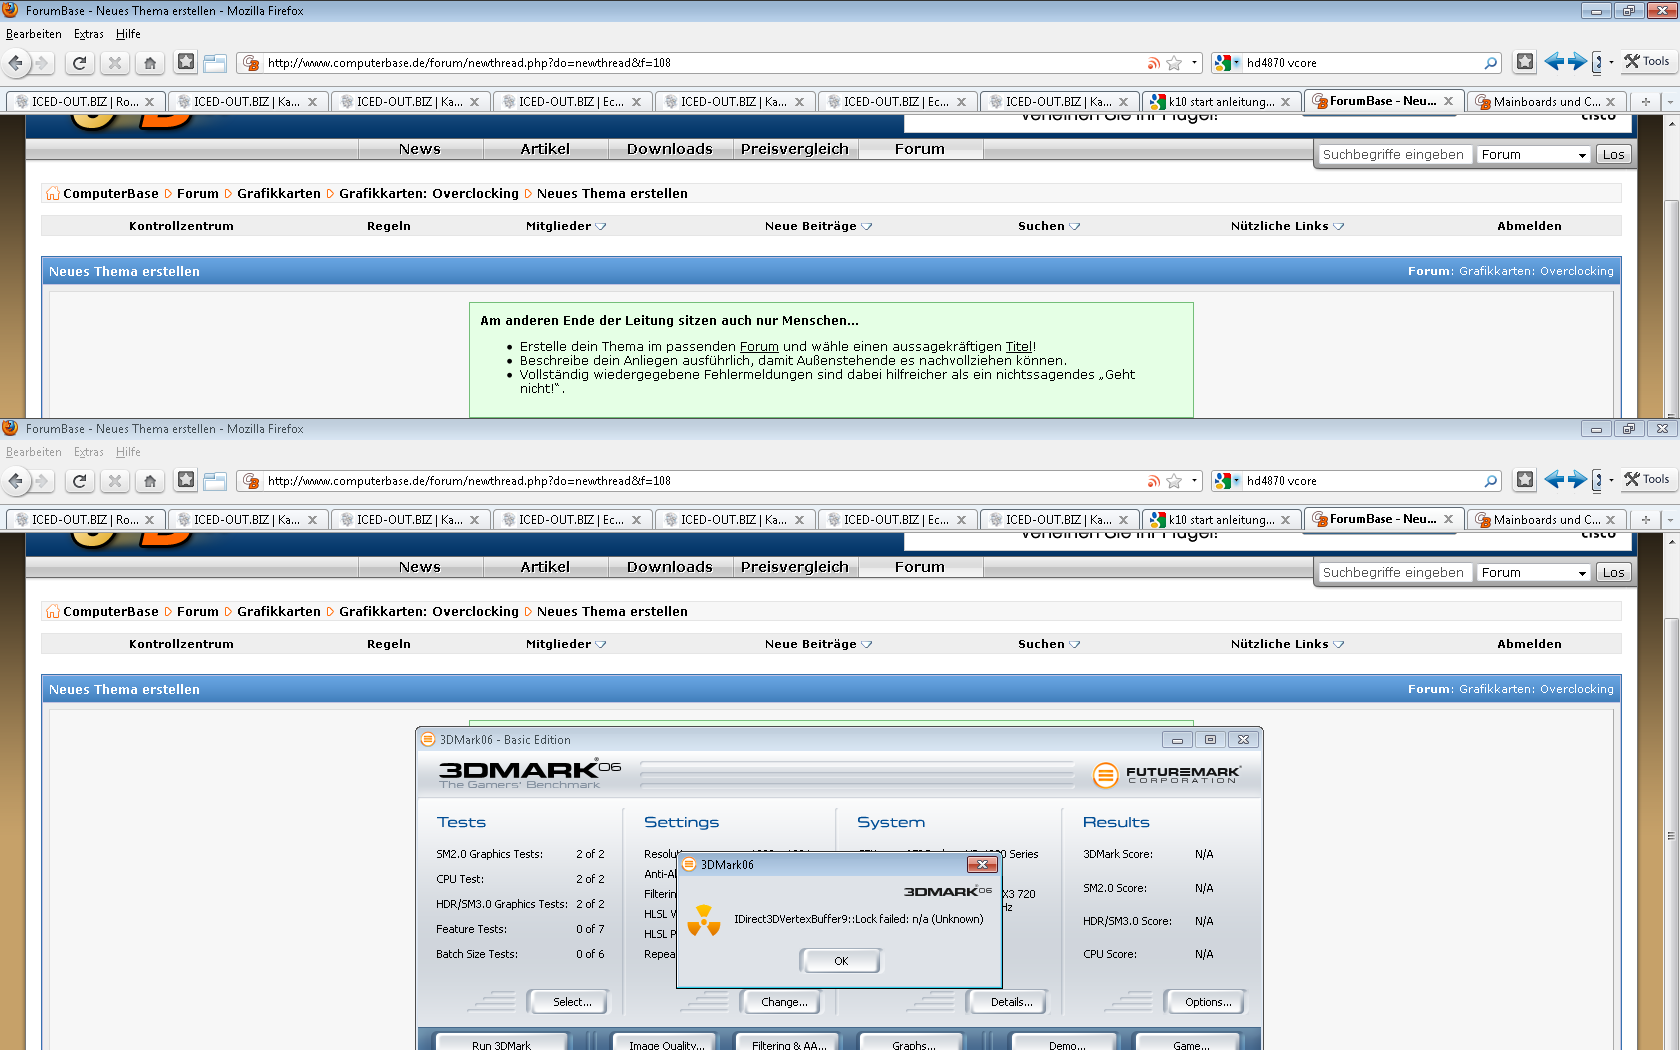Open Titel link in upper green notice
The height and width of the screenshot is (1050, 1680).
click(x=1018, y=347)
